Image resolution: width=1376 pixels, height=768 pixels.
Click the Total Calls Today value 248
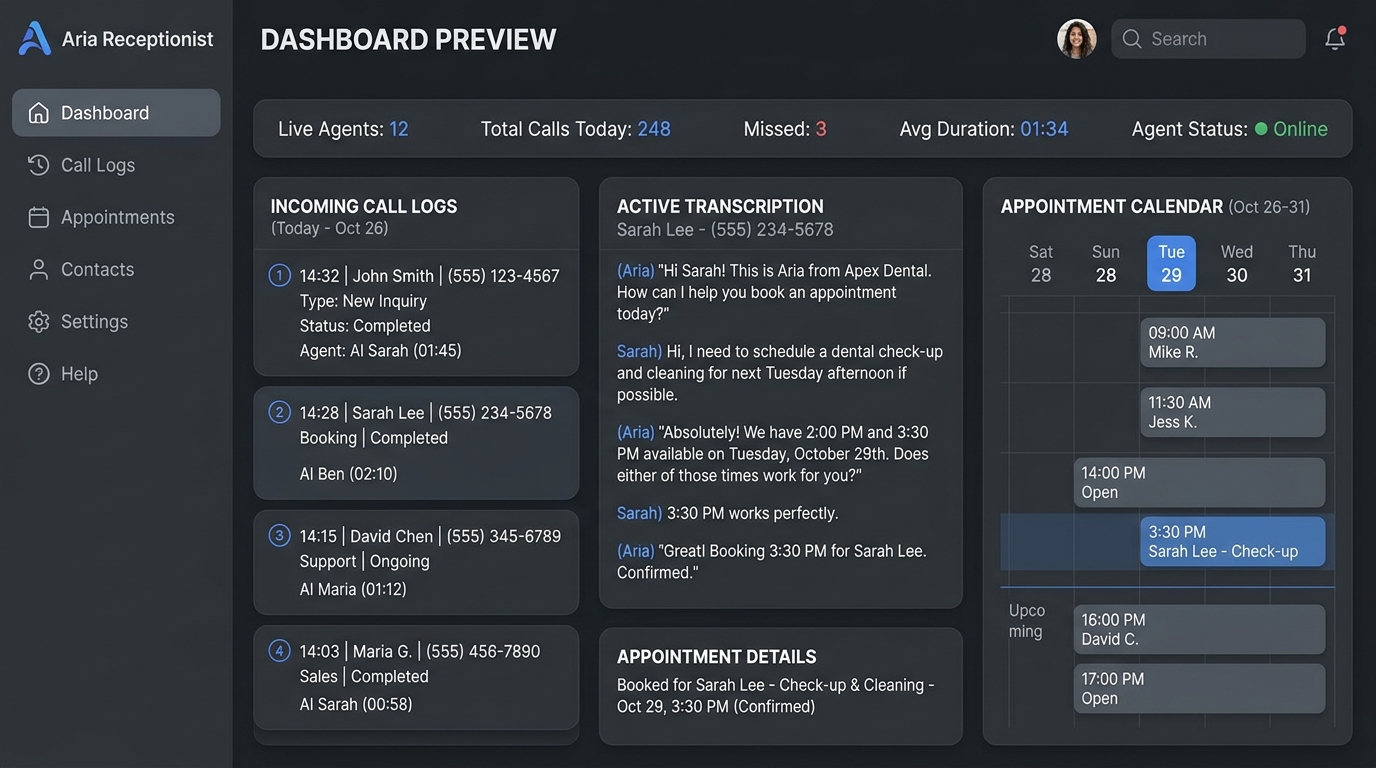pyautogui.click(x=654, y=129)
